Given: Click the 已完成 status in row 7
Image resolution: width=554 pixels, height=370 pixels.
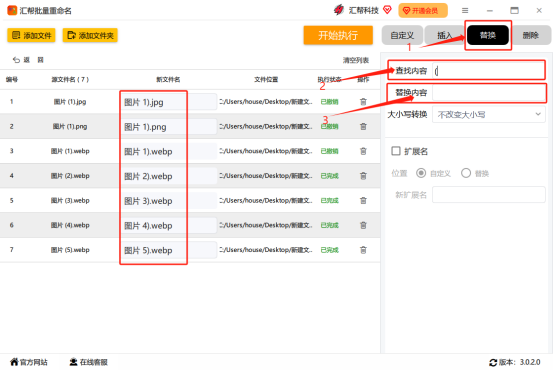Looking at the screenshot, I should 330,250.
